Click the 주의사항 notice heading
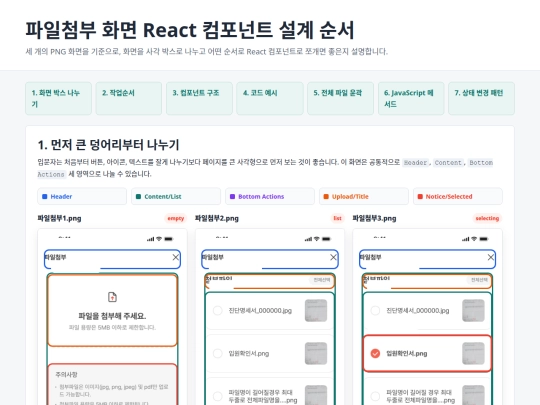Viewport: 540px width, 405px height. click(66, 374)
